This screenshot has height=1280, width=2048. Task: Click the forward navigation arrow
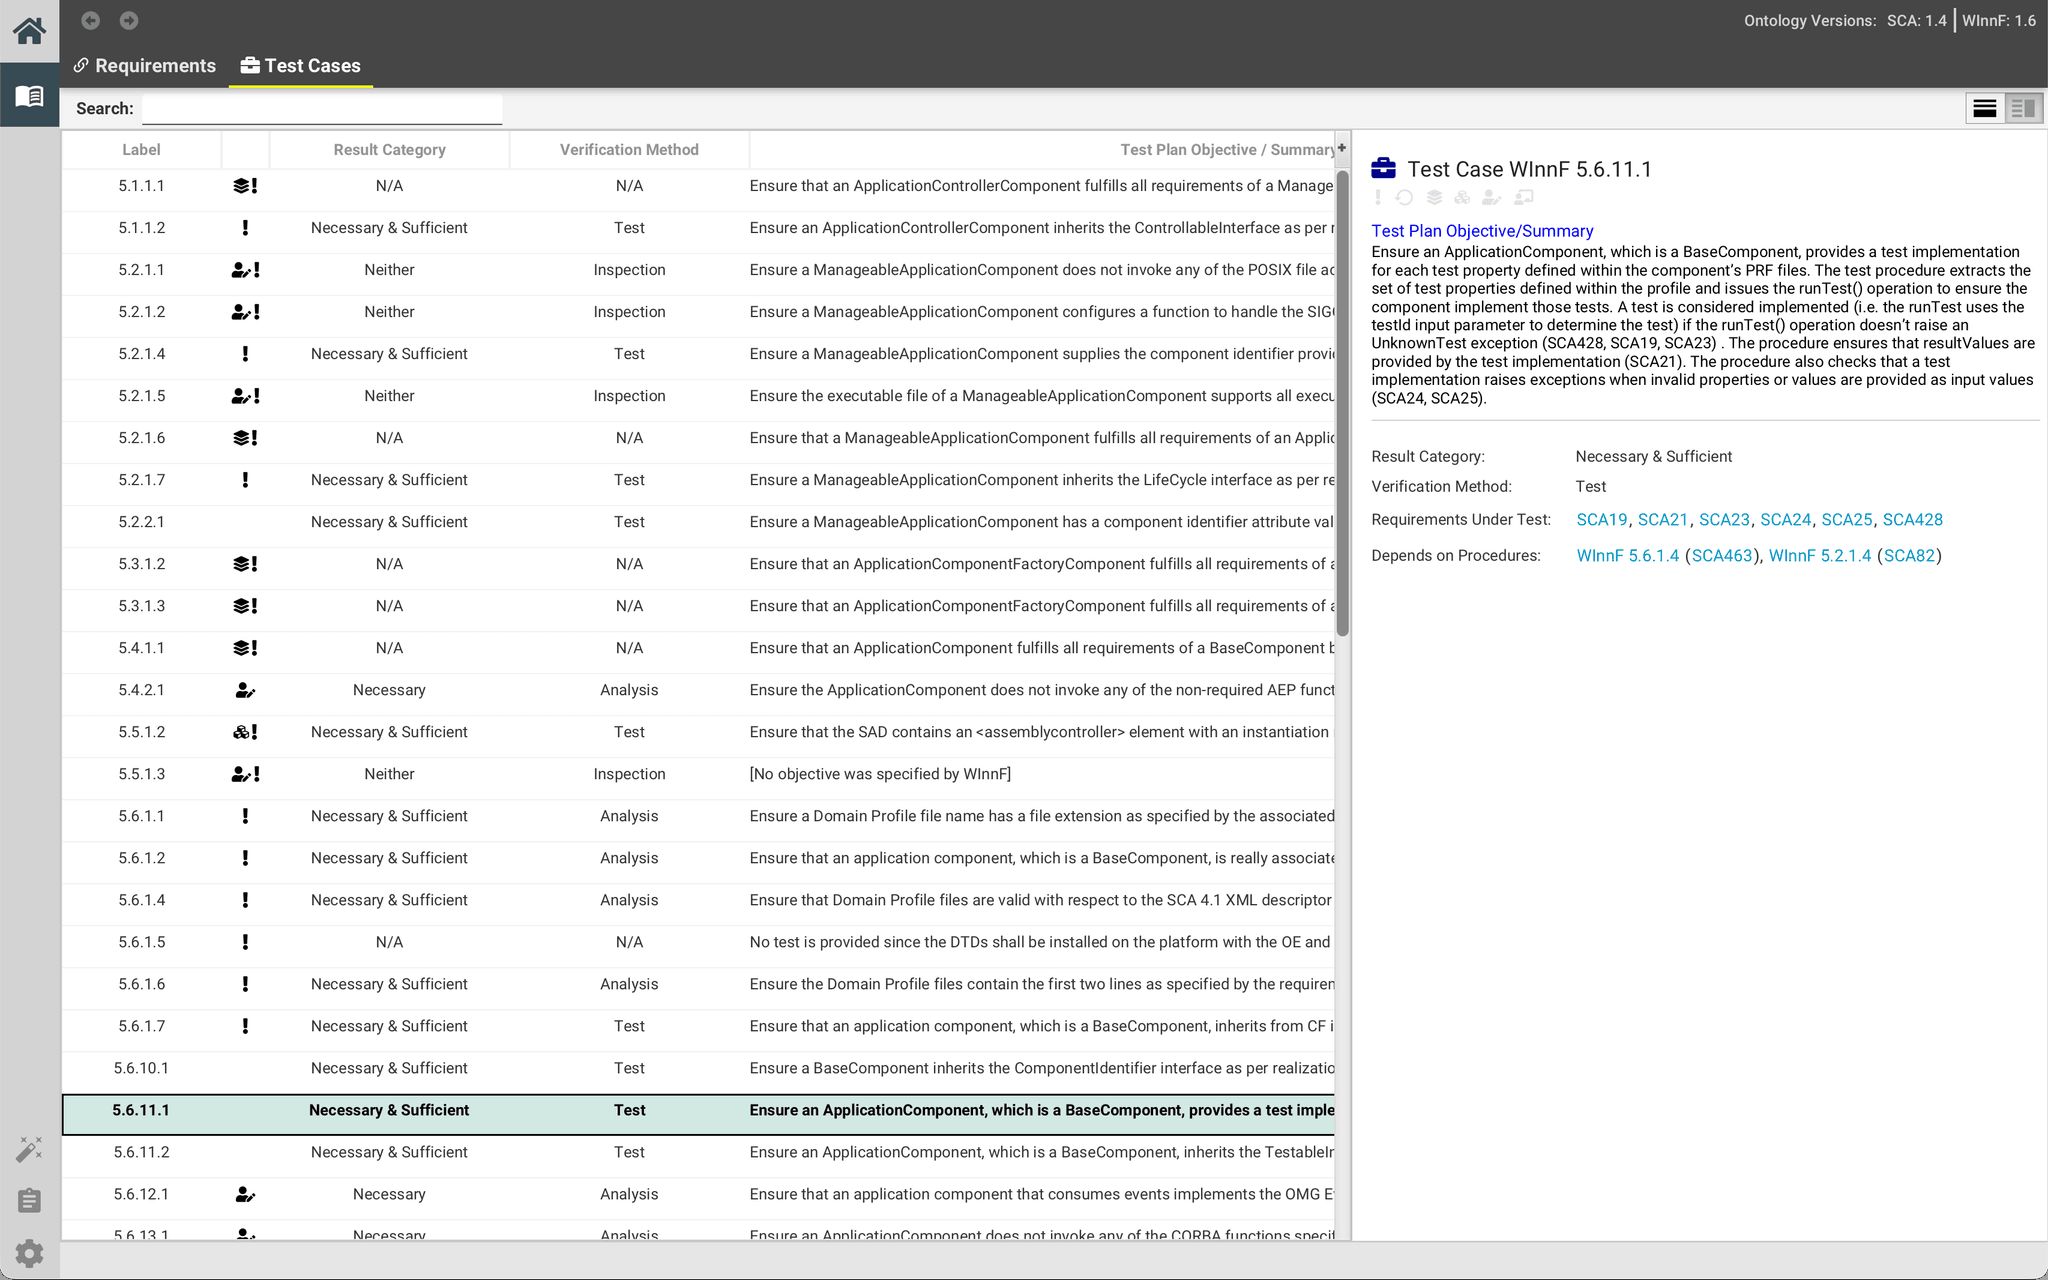point(128,20)
